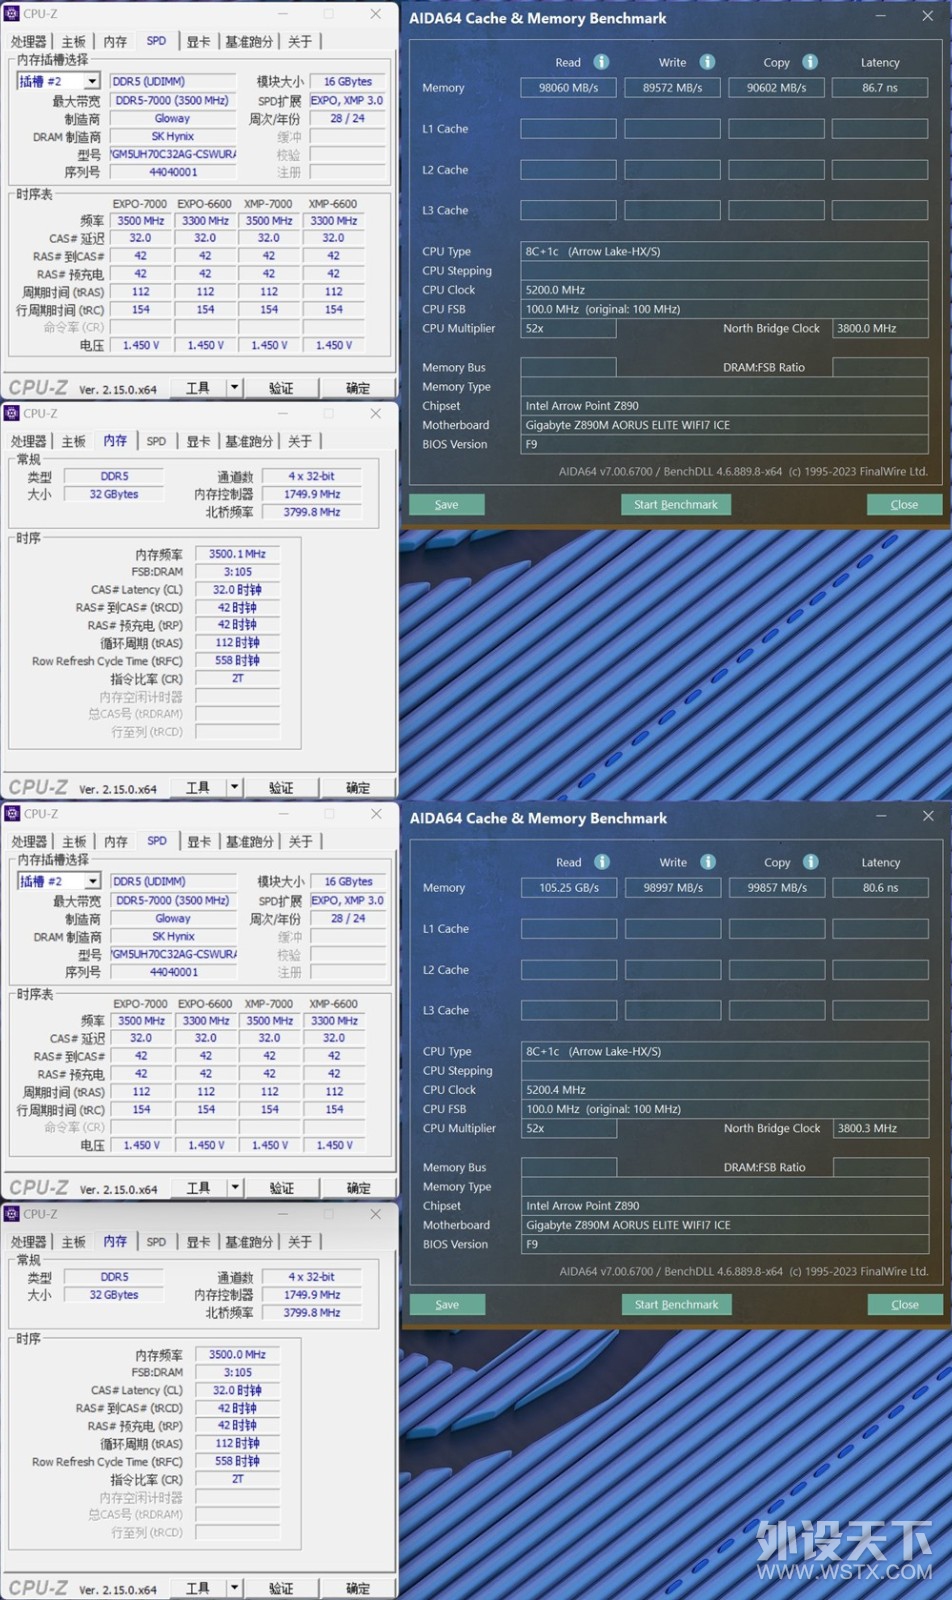Screen dimensions: 952x1600
Task: Expand 工具 dropdown arrow in 3500.0 MHz memory window
Action: (x=235, y=1588)
